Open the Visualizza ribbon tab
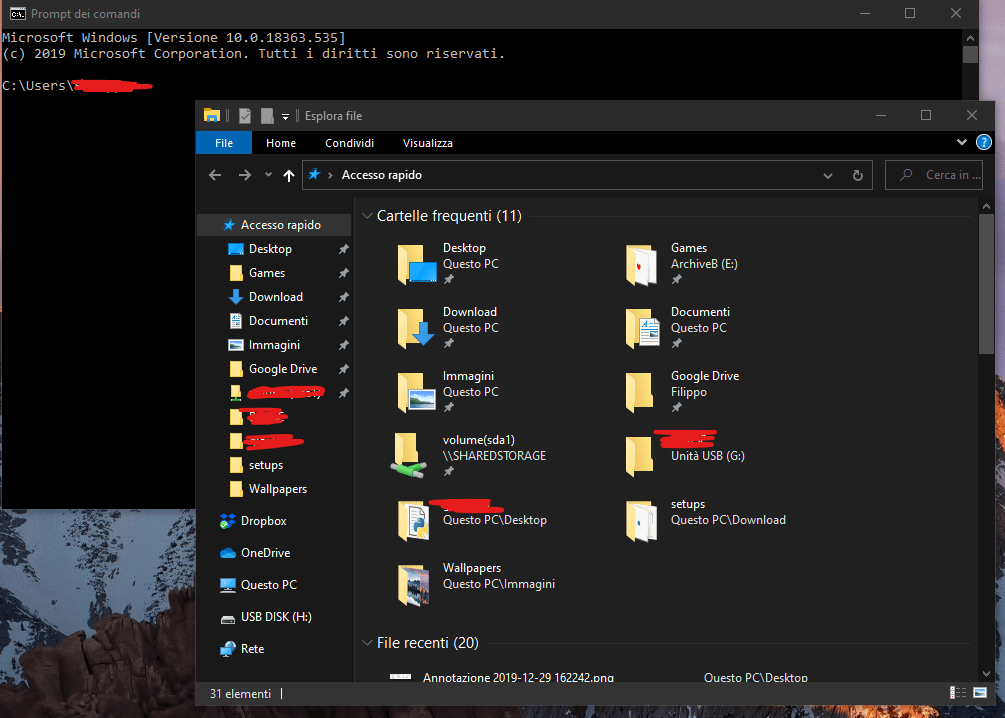The width and height of the screenshot is (1005, 718). 427,142
